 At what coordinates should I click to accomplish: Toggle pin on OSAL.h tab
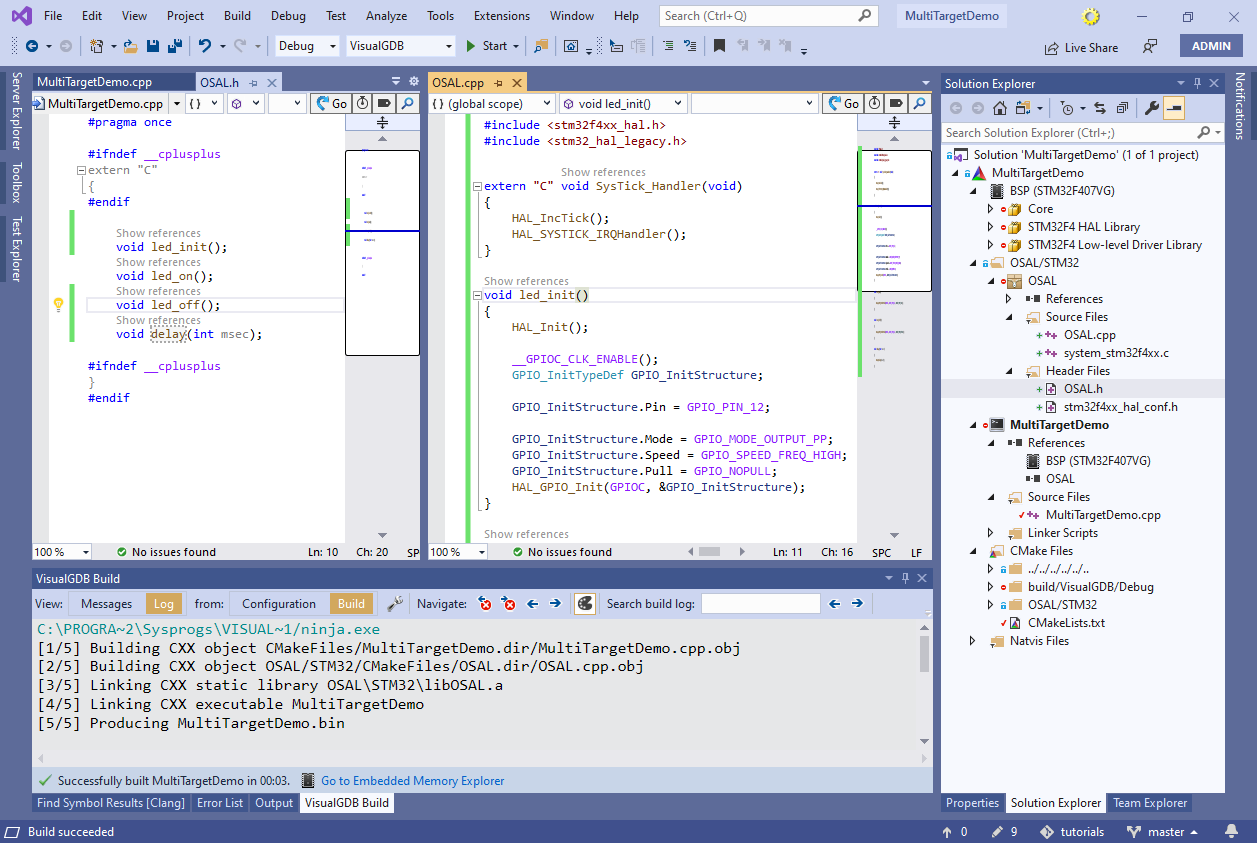254,83
